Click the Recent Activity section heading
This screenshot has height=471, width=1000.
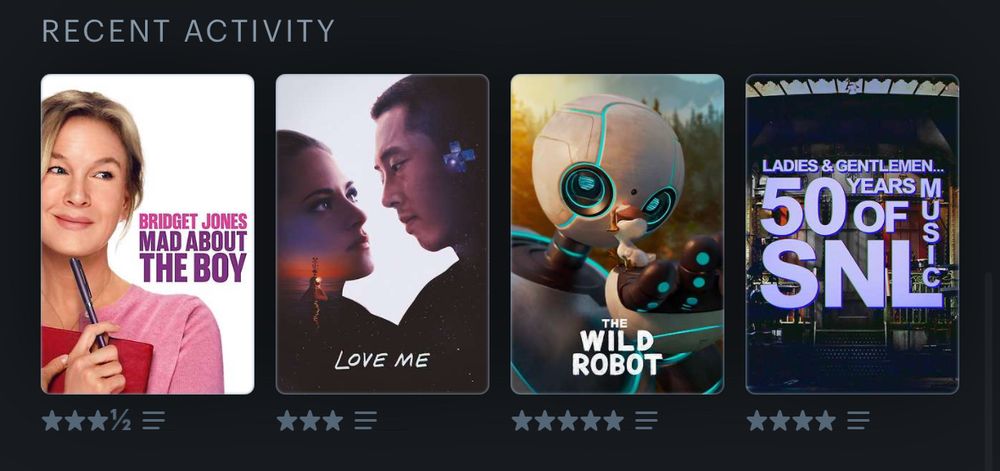[188, 31]
